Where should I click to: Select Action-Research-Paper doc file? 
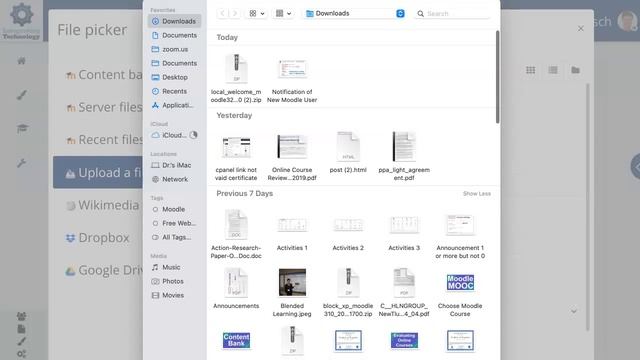pos(236,234)
